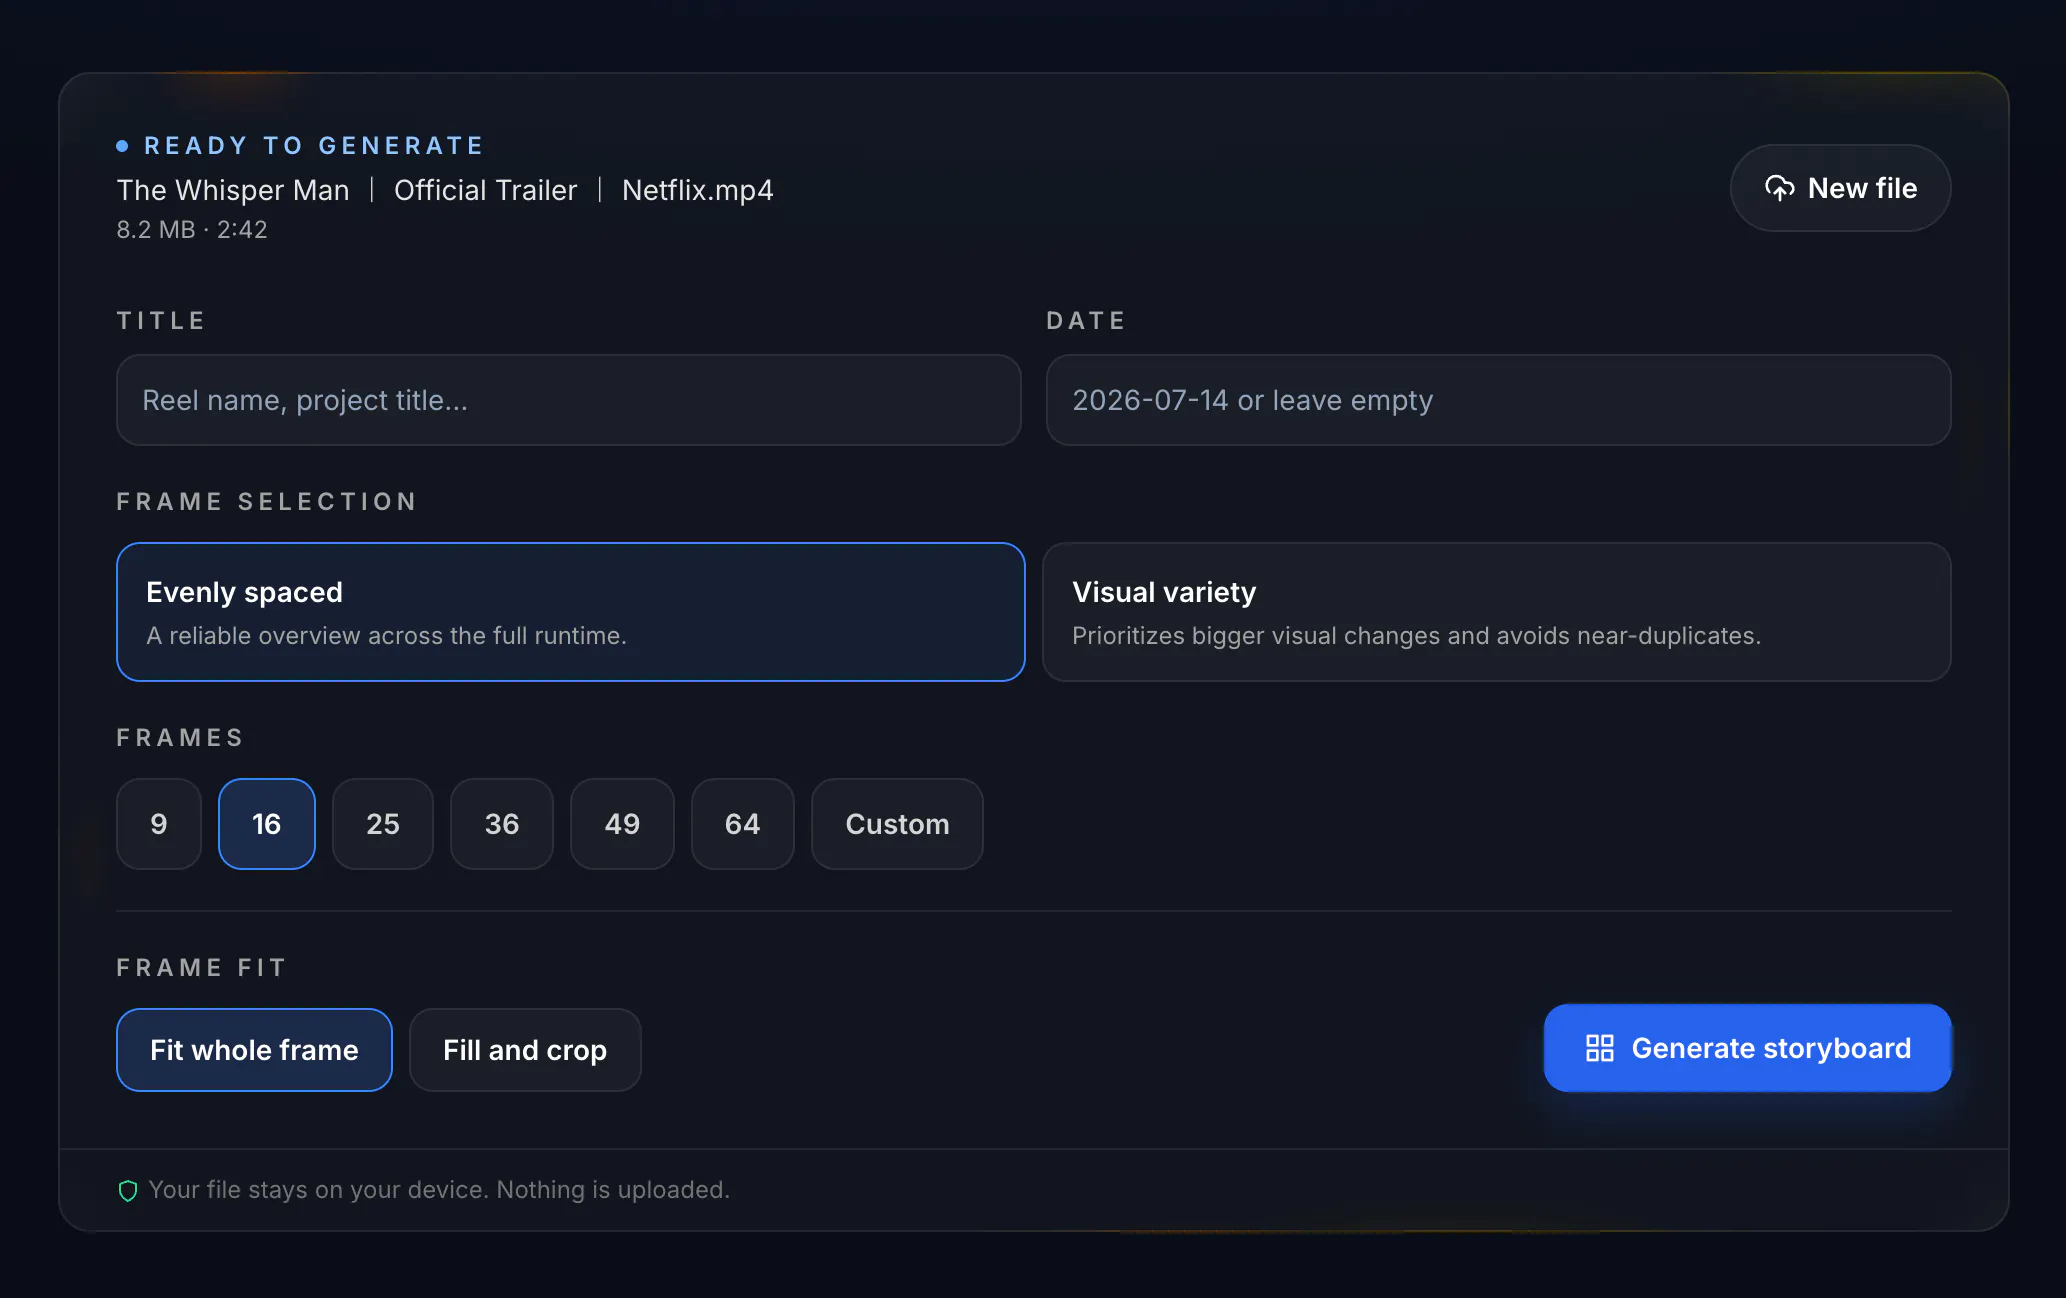Choose 9 frames option

pos(159,824)
